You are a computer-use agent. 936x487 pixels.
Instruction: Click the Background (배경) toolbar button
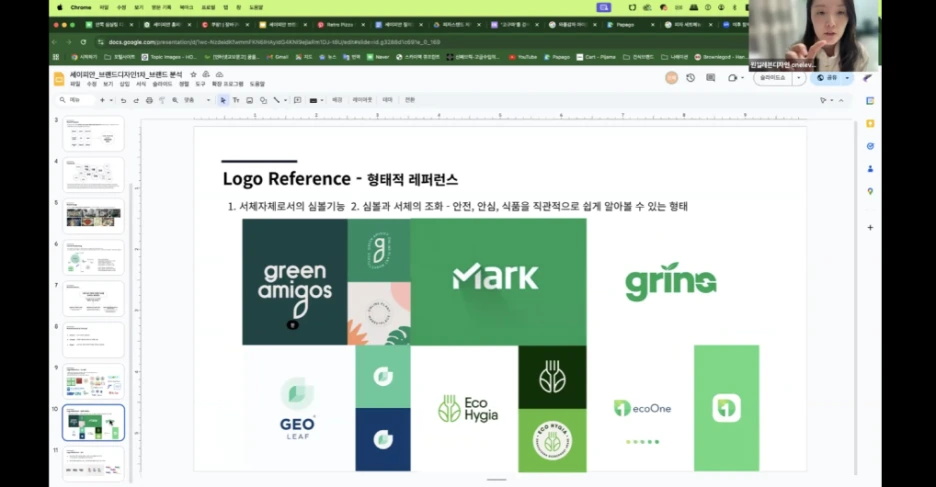337,100
